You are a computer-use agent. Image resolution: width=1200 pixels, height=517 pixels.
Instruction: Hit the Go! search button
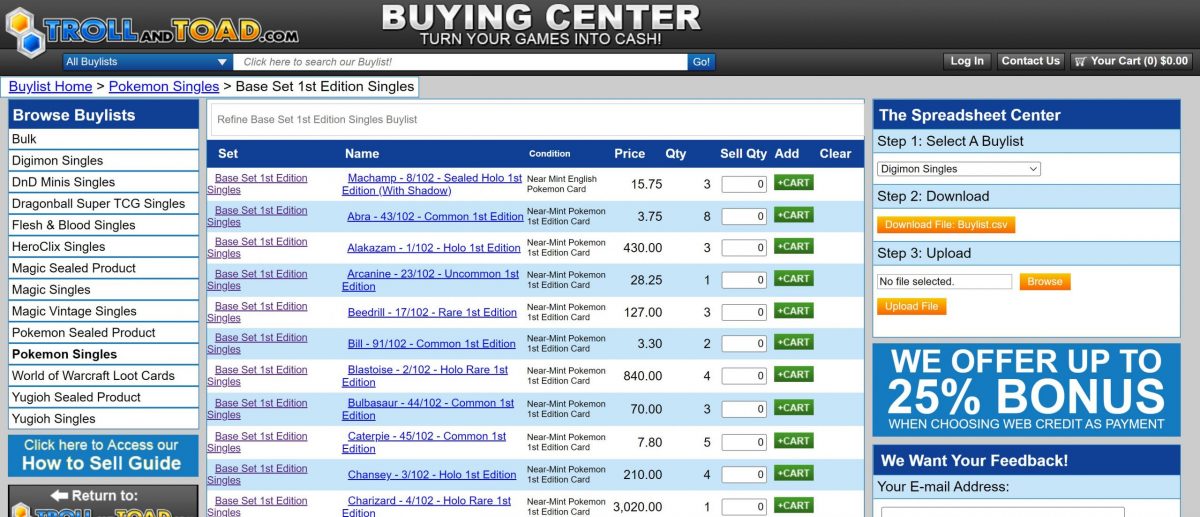(702, 62)
